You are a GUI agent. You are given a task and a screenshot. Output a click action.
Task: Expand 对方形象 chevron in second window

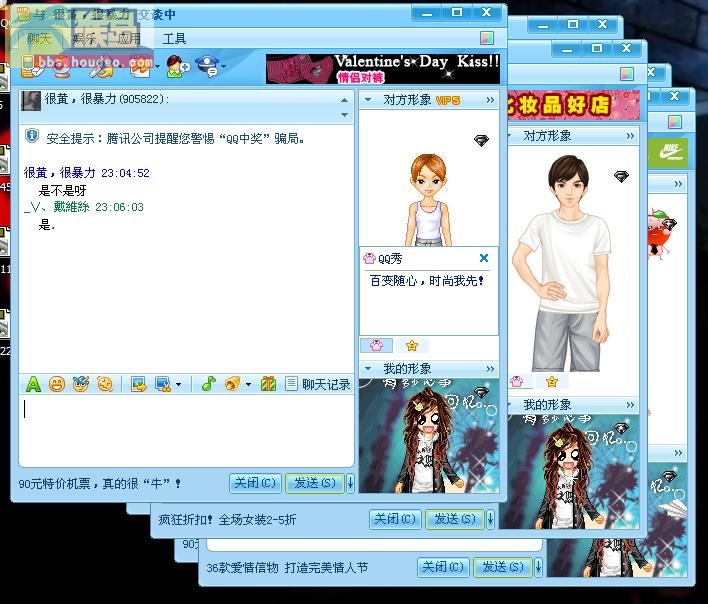tap(630, 136)
